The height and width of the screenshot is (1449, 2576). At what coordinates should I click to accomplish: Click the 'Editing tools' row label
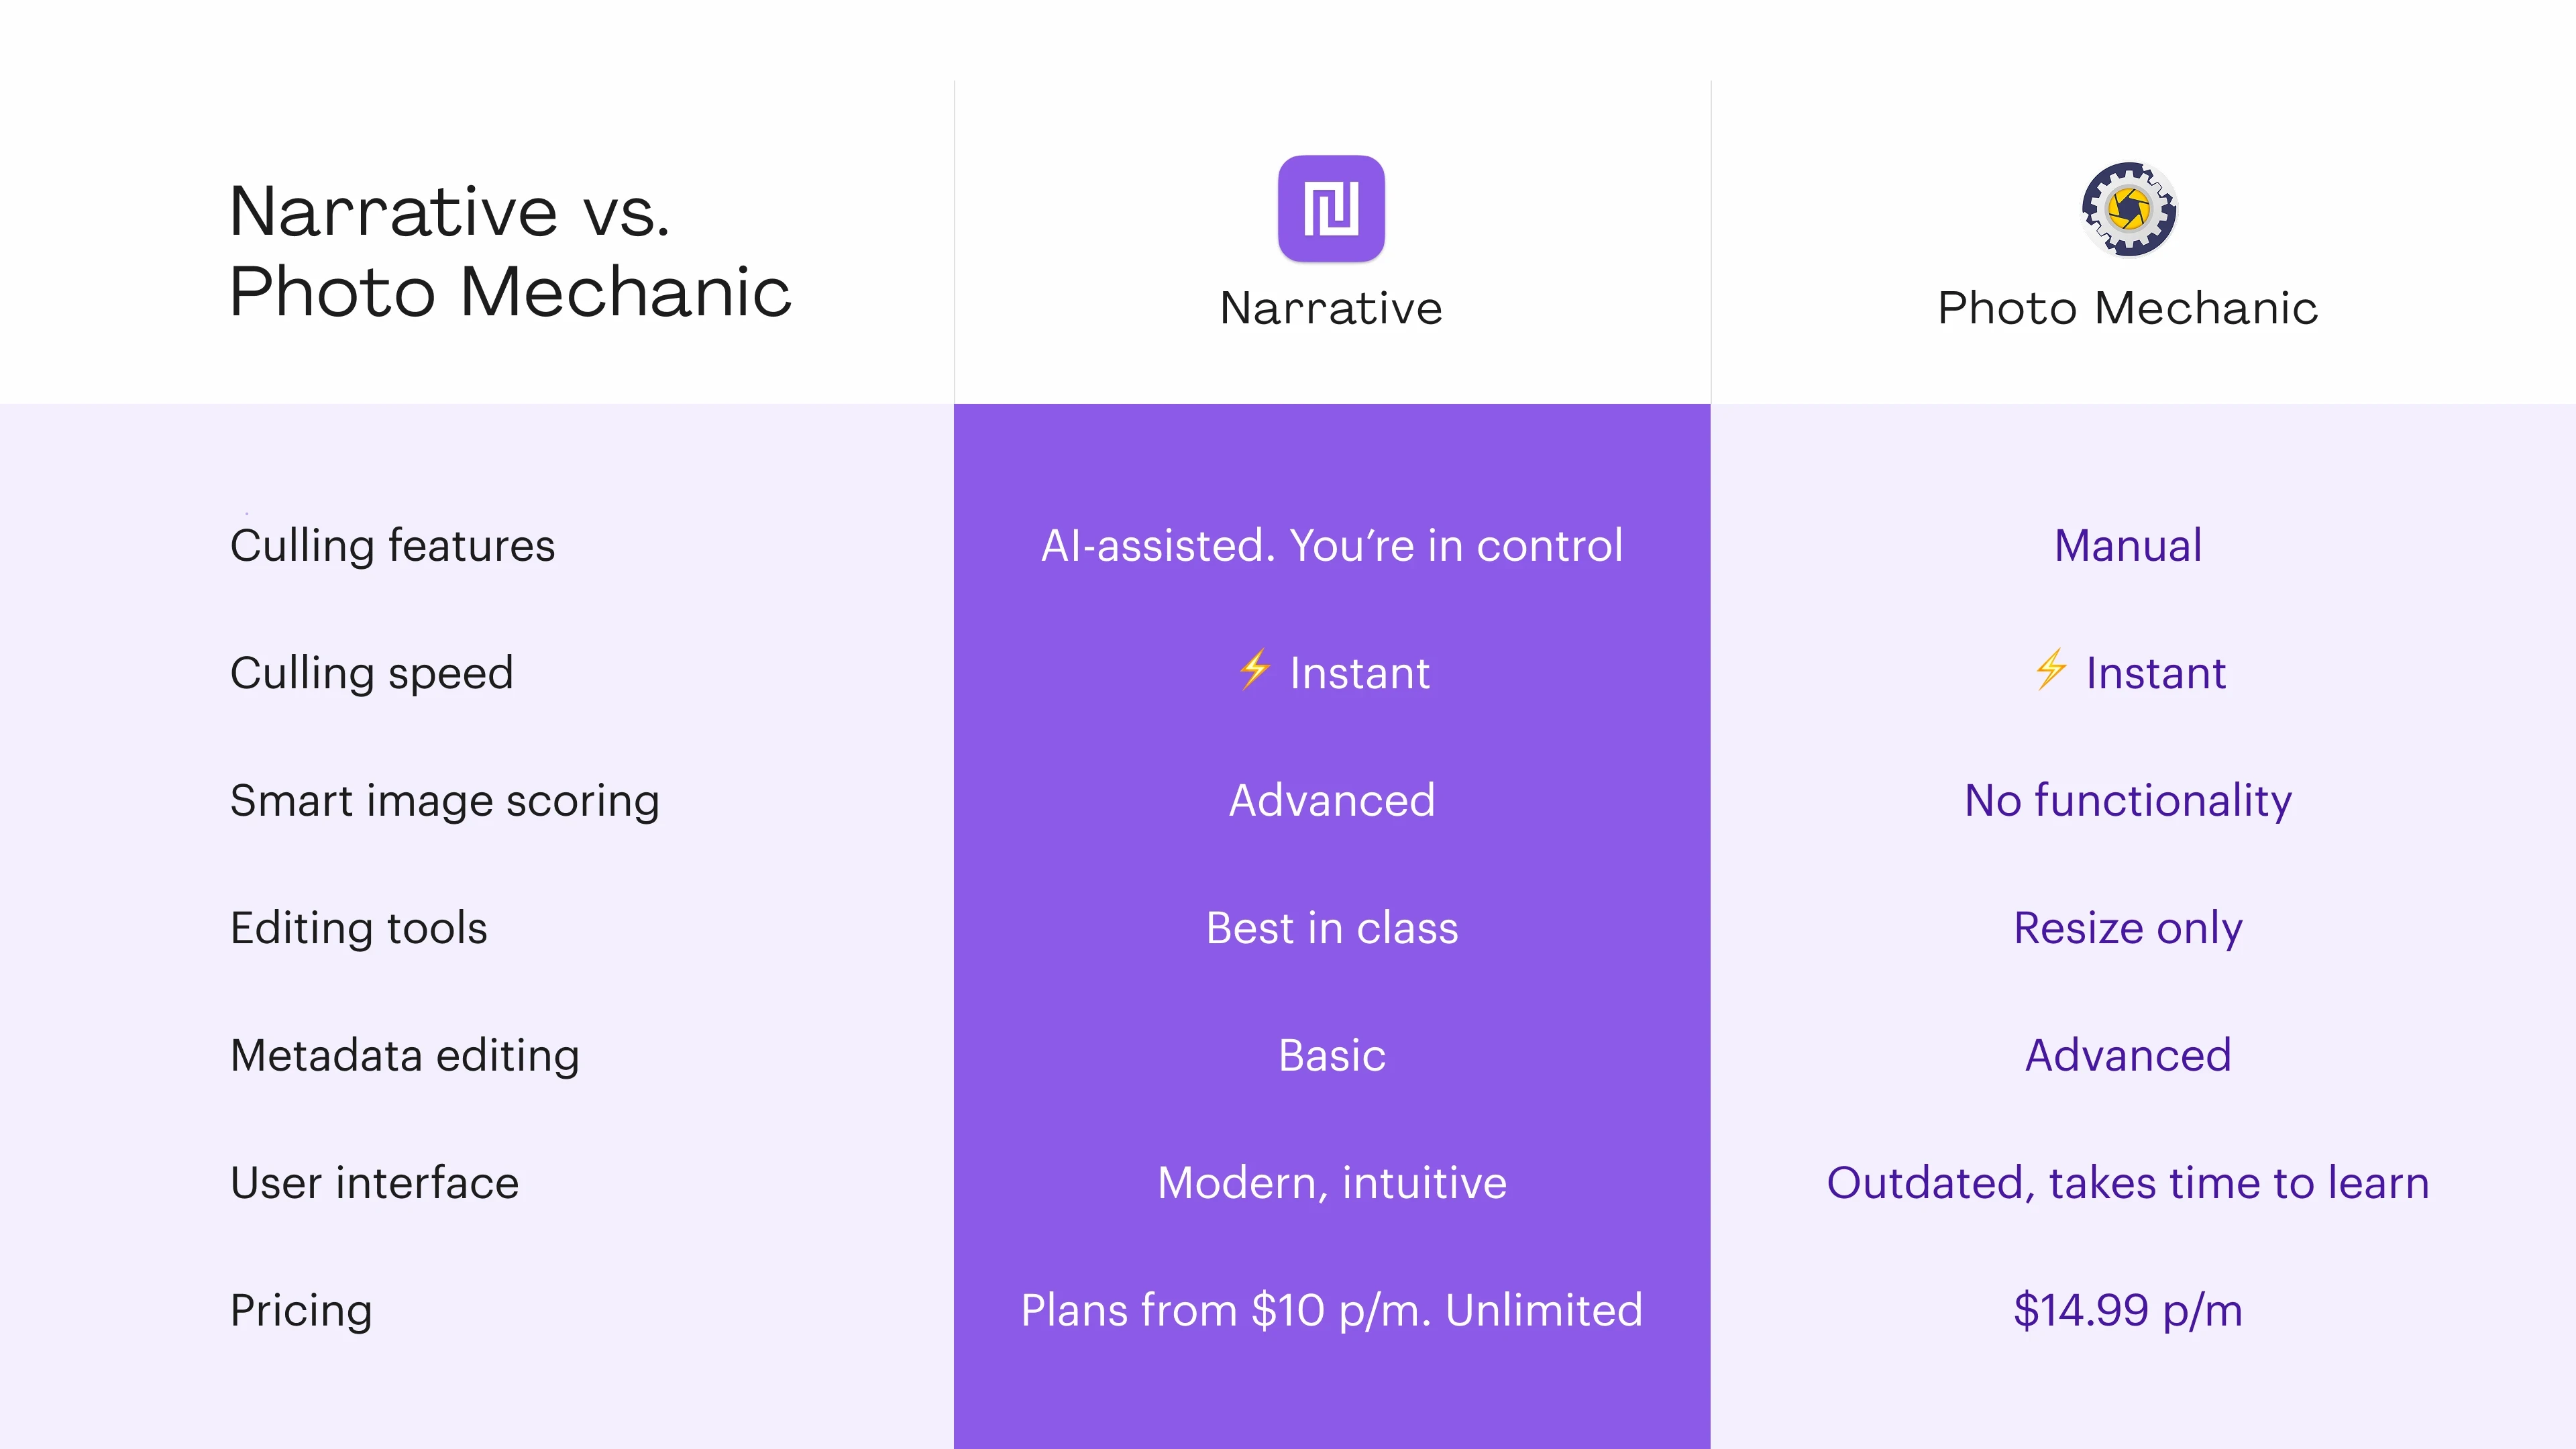coord(359,928)
